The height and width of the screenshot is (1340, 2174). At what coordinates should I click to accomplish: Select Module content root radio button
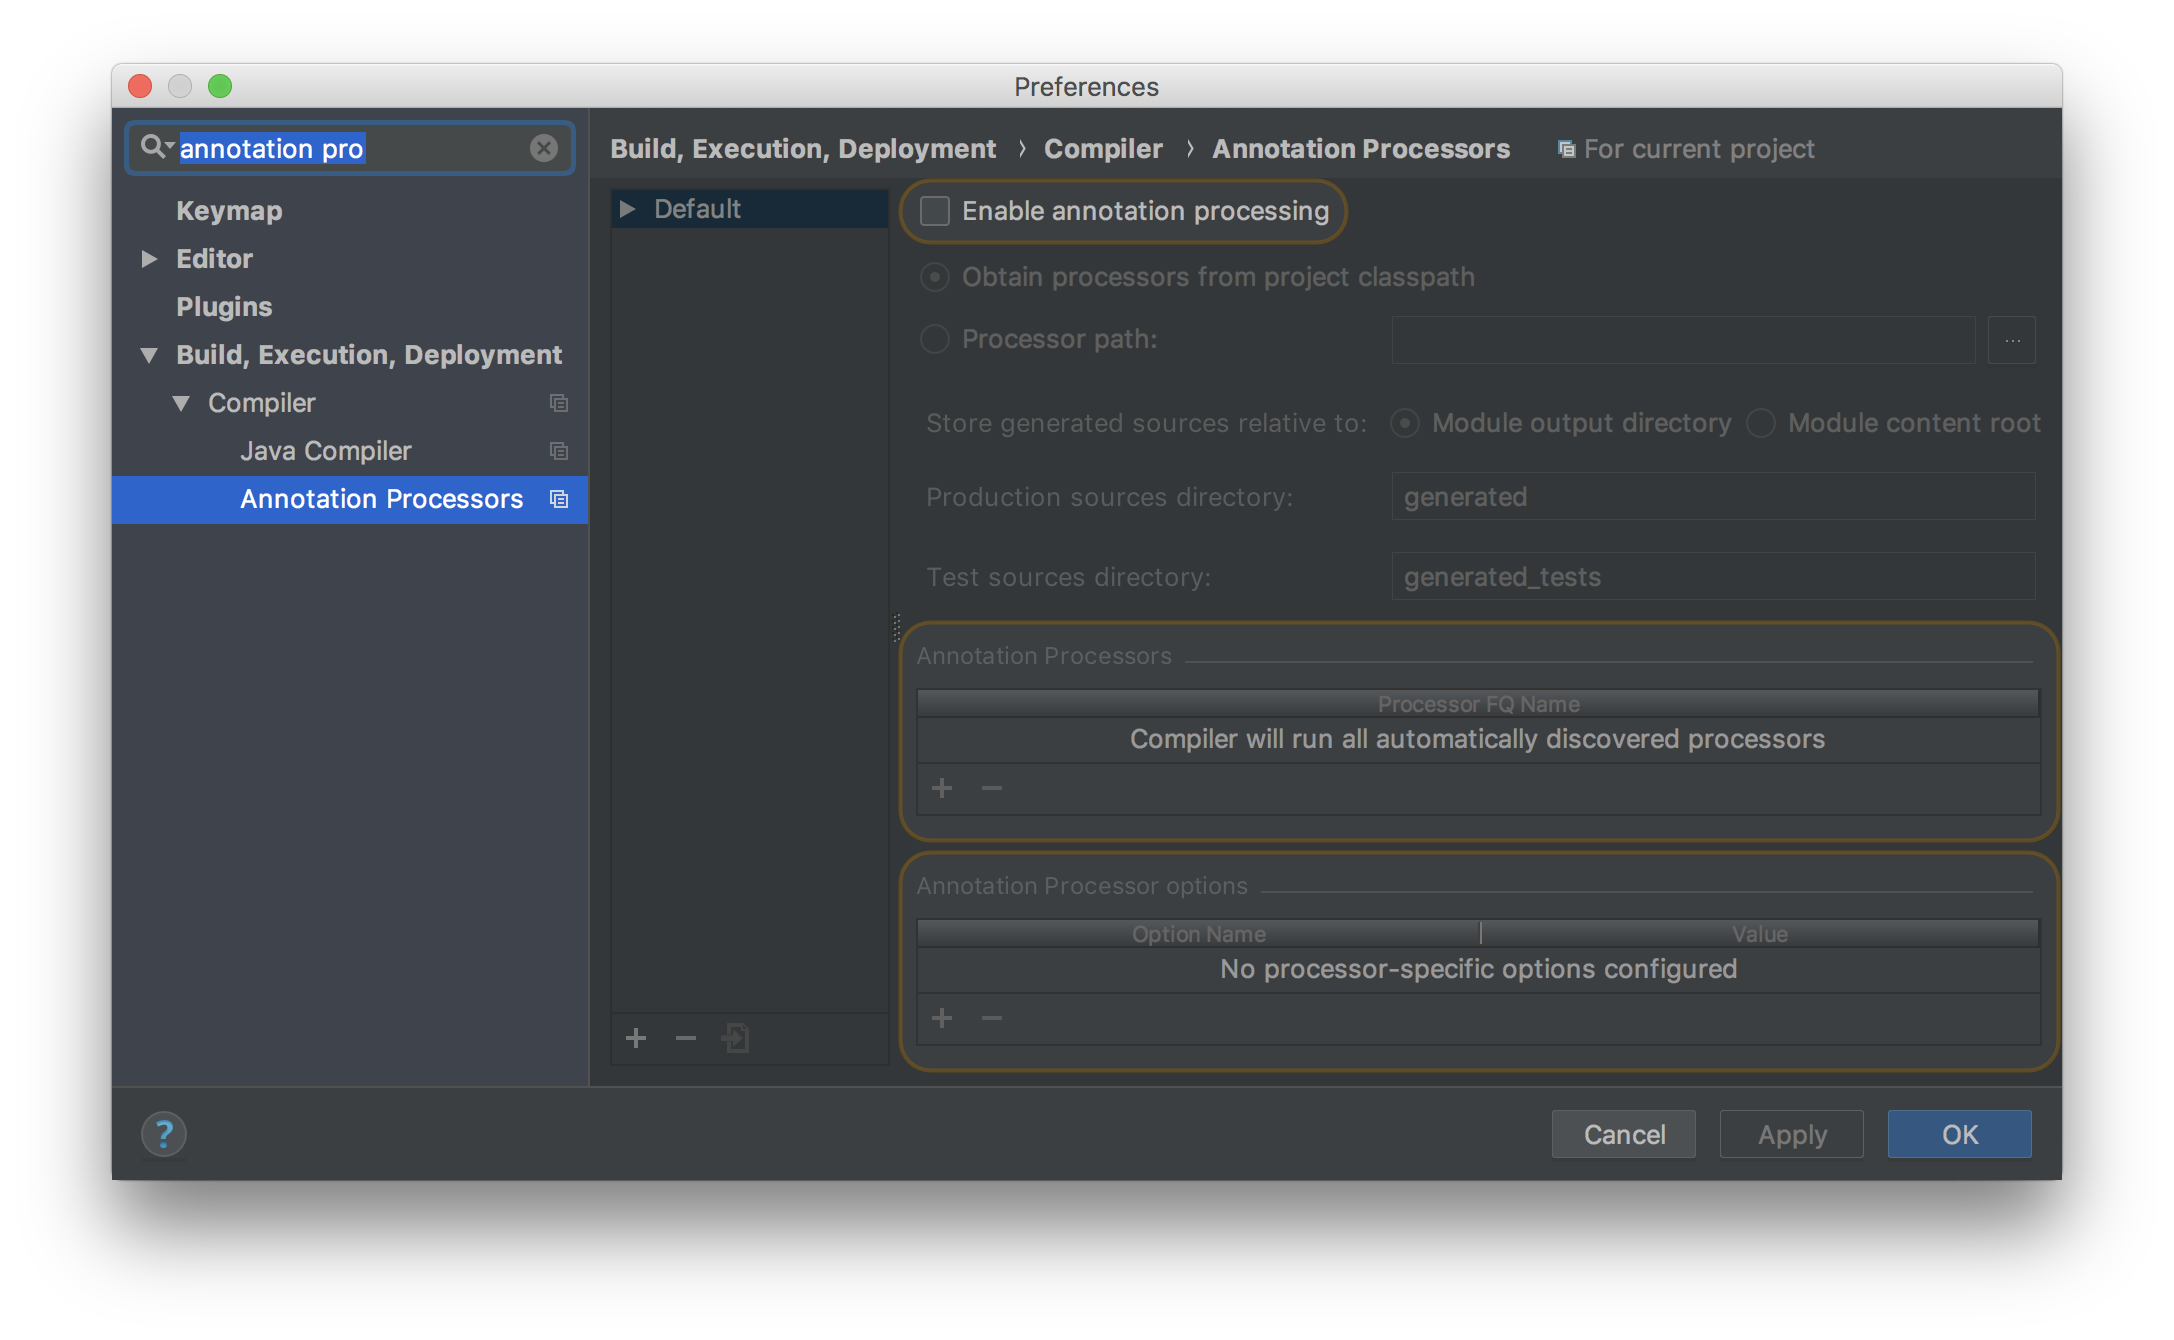(x=1761, y=423)
